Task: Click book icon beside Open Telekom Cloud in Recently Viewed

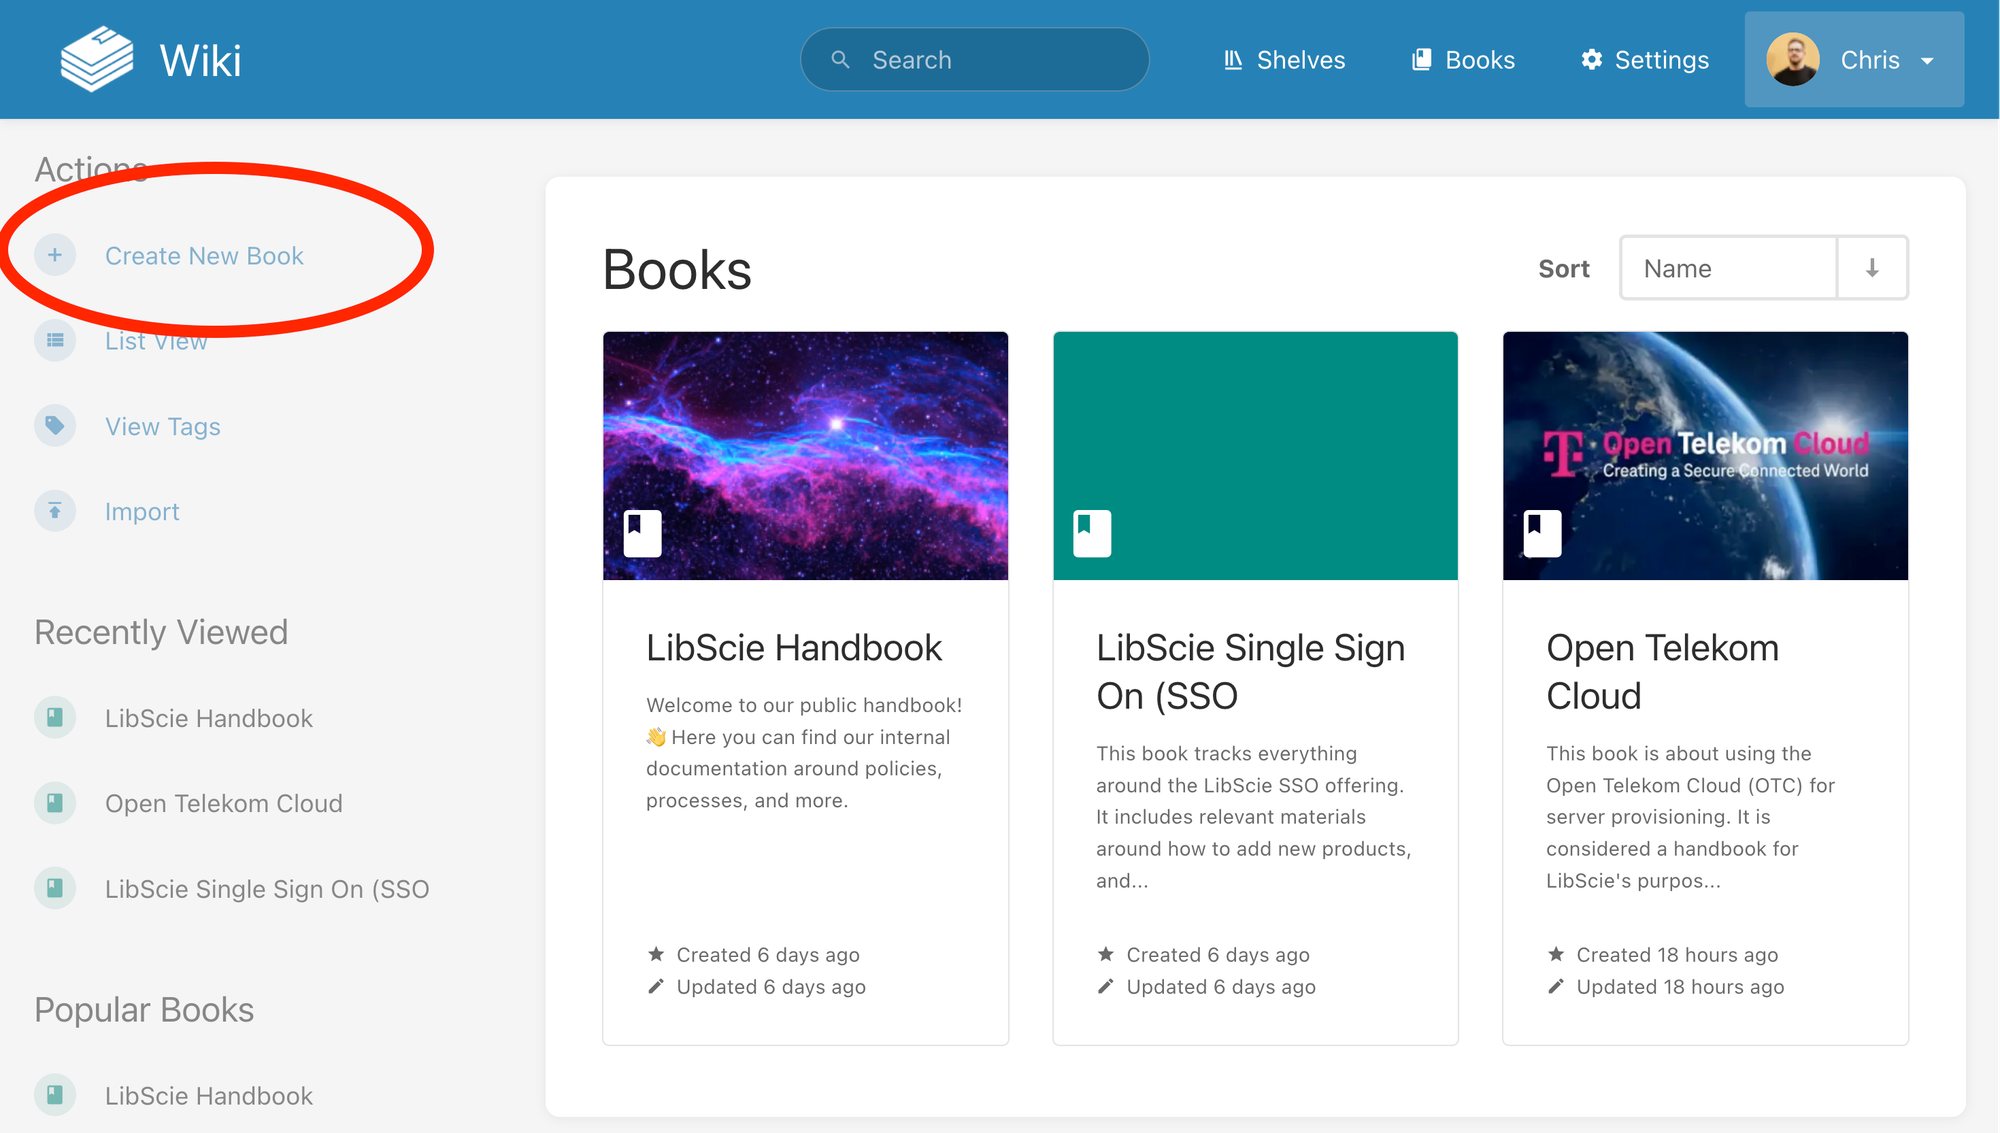Action: tap(55, 803)
